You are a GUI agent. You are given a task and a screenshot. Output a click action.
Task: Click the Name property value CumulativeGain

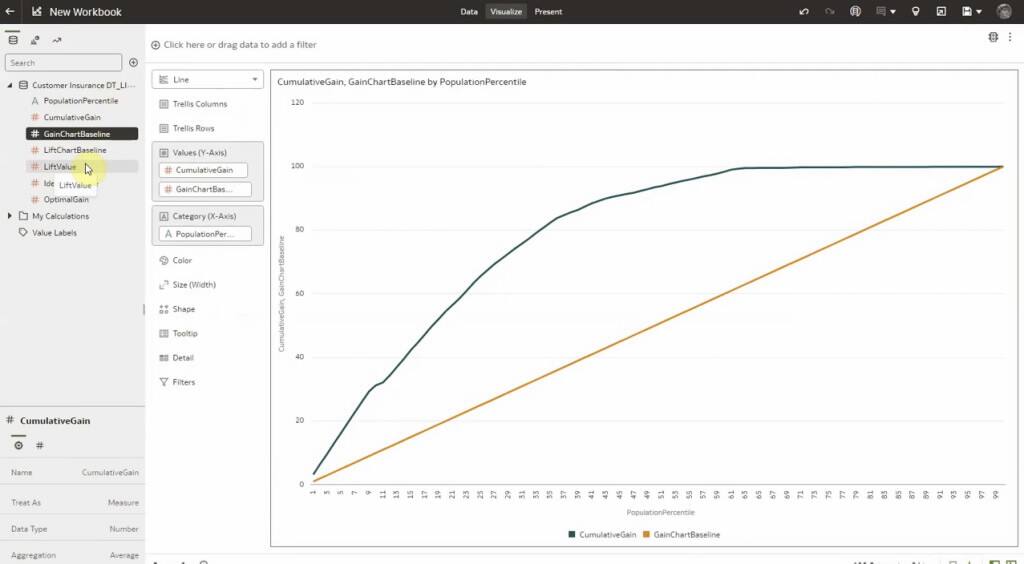[110, 473]
